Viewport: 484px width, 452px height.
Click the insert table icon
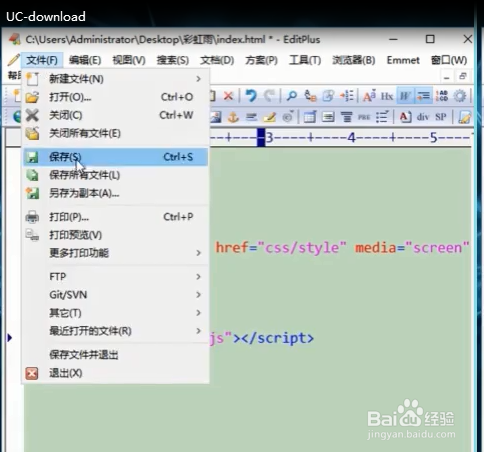pyautogui.click(x=310, y=117)
